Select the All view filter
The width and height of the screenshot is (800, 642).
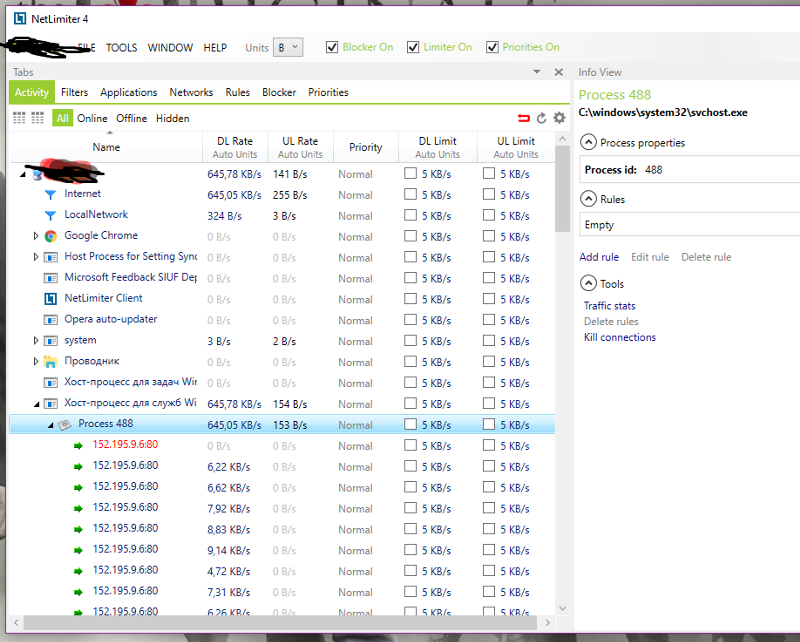tap(62, 118)
